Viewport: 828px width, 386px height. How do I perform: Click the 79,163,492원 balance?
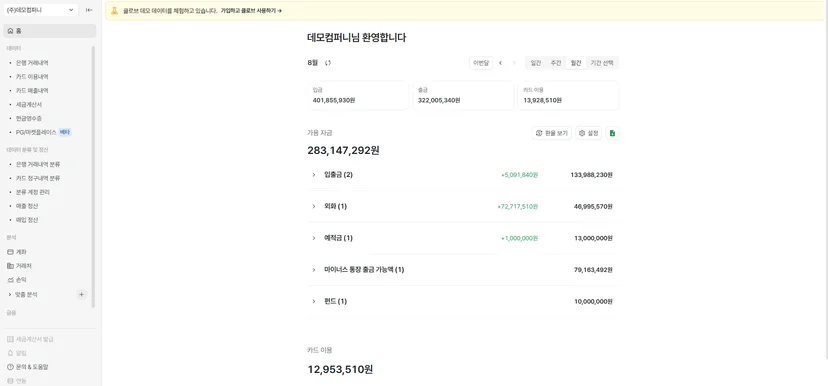(x=593, y=270)
